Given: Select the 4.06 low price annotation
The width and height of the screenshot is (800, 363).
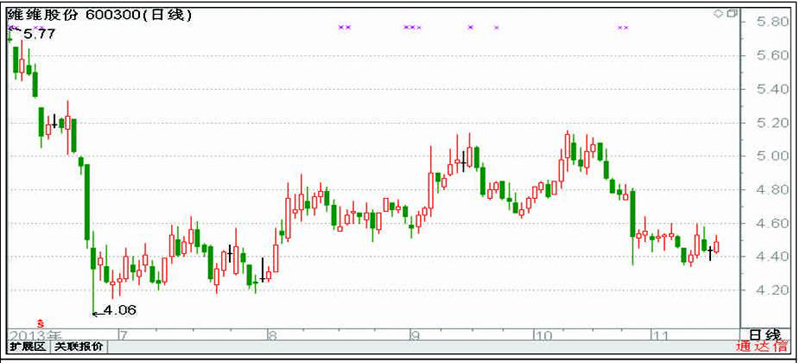Looking at the screenshot, I should 120,310.
